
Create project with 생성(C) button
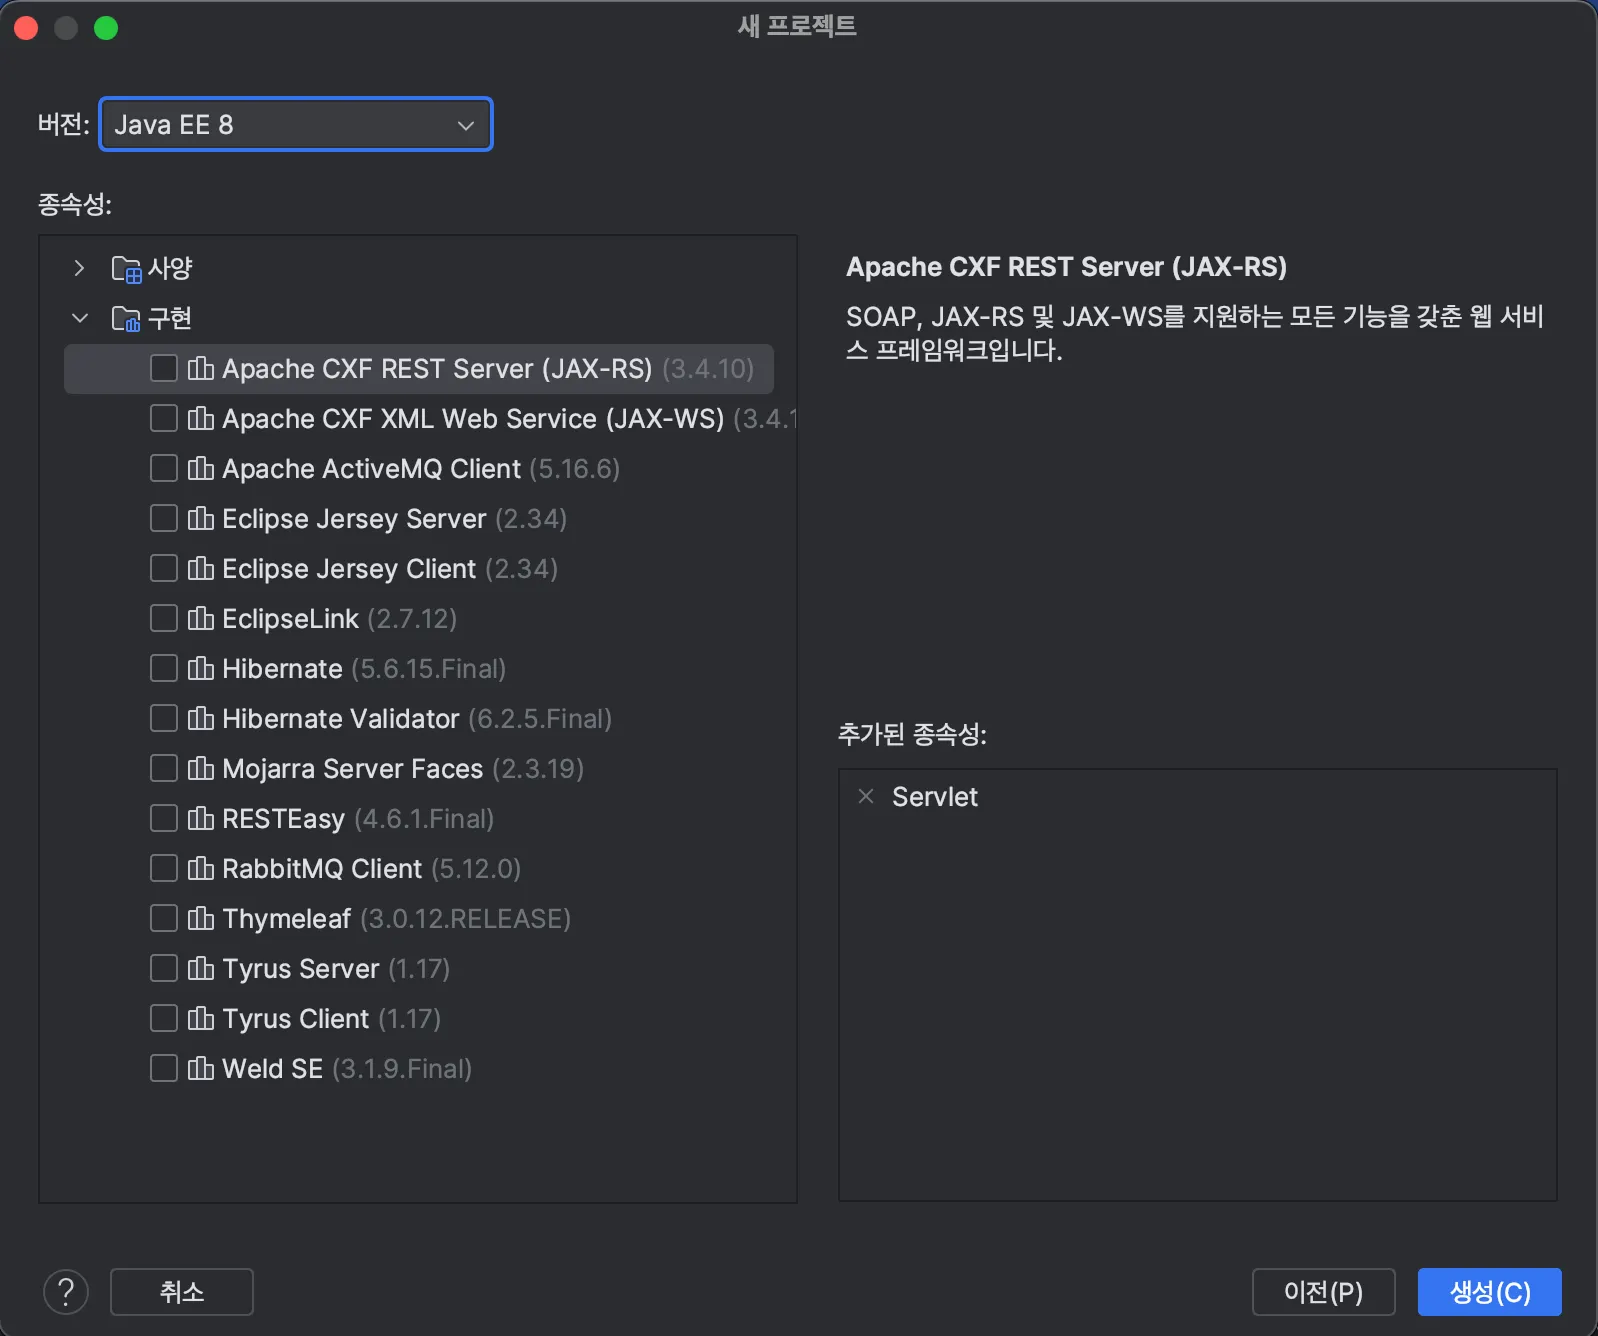click(x=1490, y=1292)
